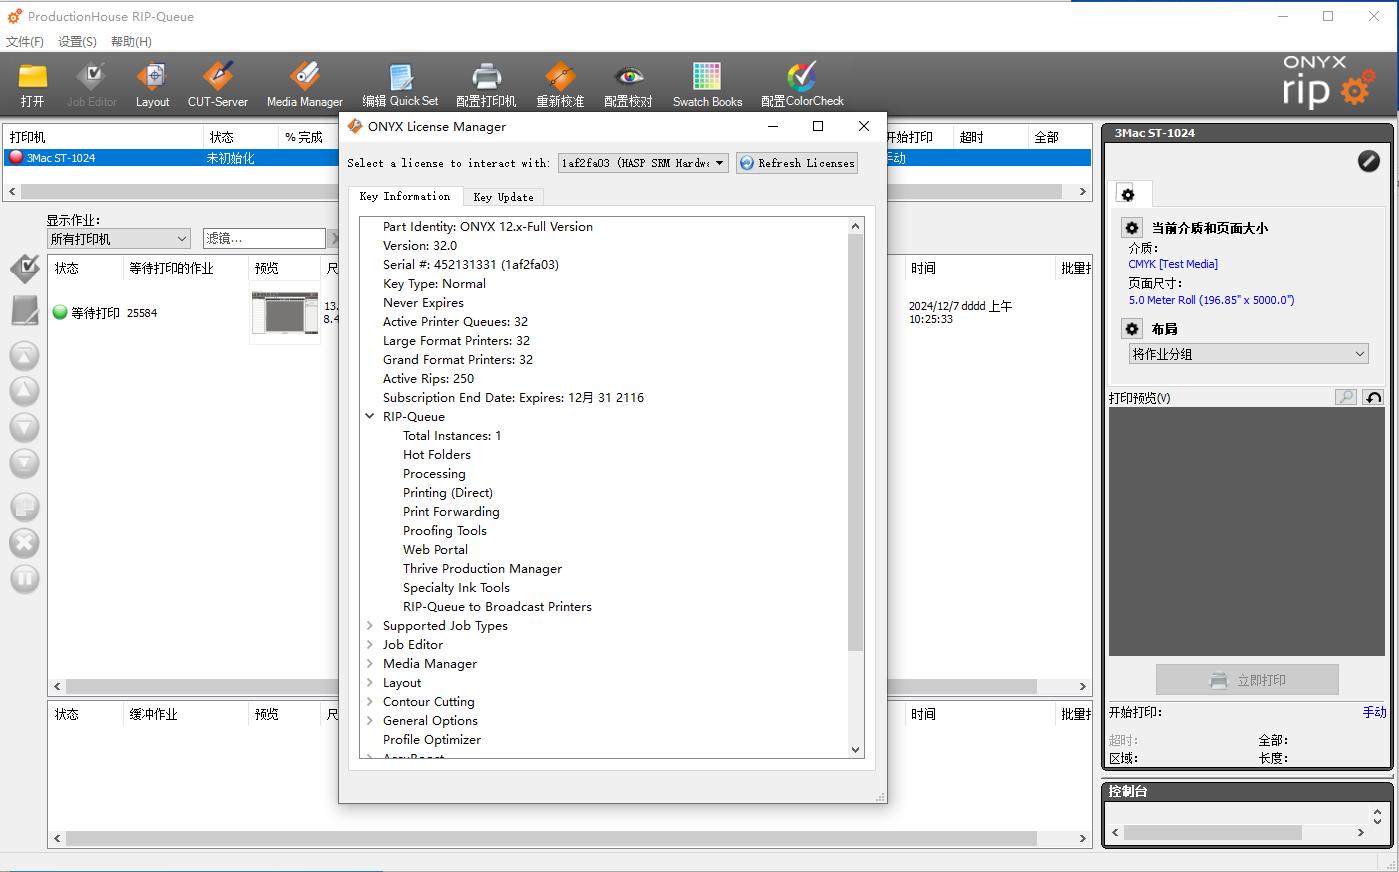Open the 文件(F) menu

click(x=25, y=41)
